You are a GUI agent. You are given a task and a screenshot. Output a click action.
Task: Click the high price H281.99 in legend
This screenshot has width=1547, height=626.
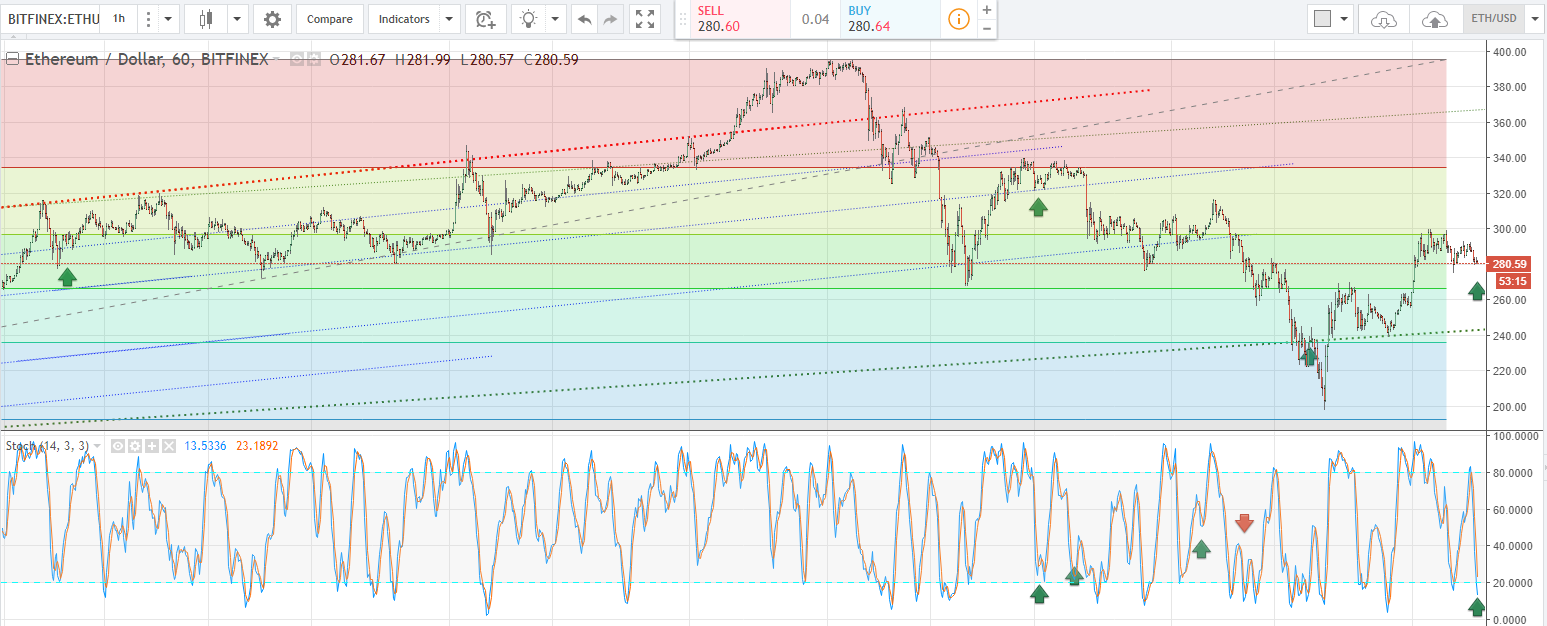tap(423, 60)
